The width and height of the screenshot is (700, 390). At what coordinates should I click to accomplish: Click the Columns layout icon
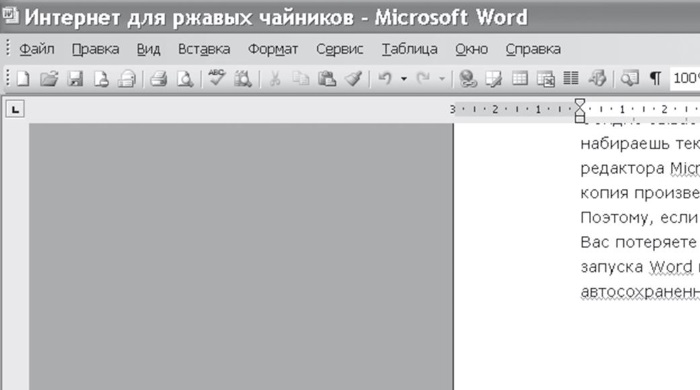[571, 79]
